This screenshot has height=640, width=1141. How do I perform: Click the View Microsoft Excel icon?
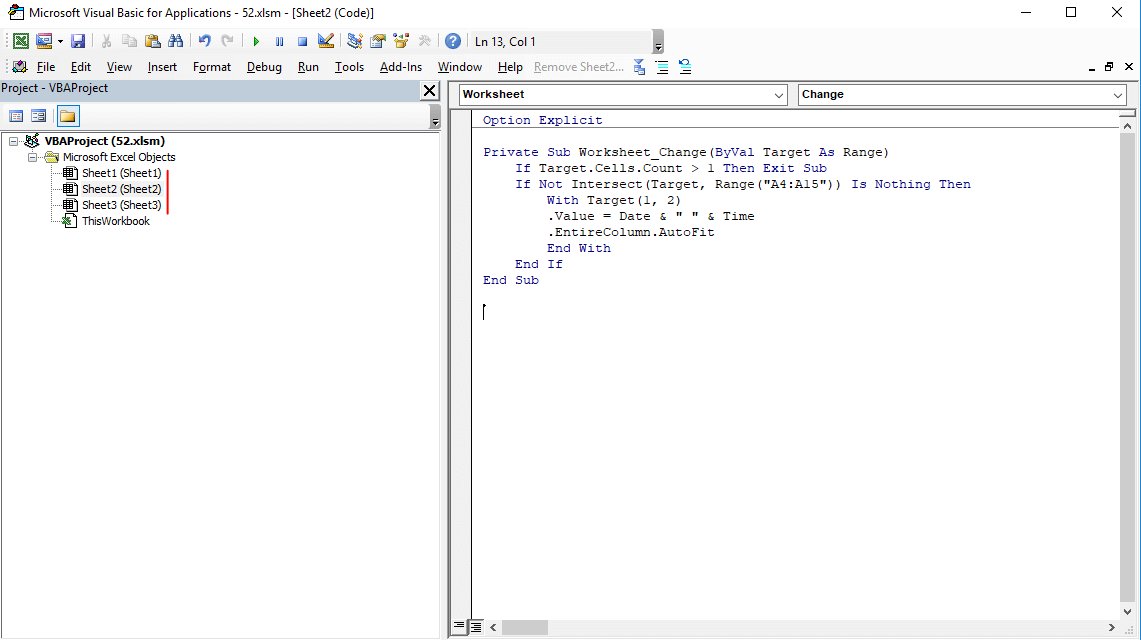point(20,41)
